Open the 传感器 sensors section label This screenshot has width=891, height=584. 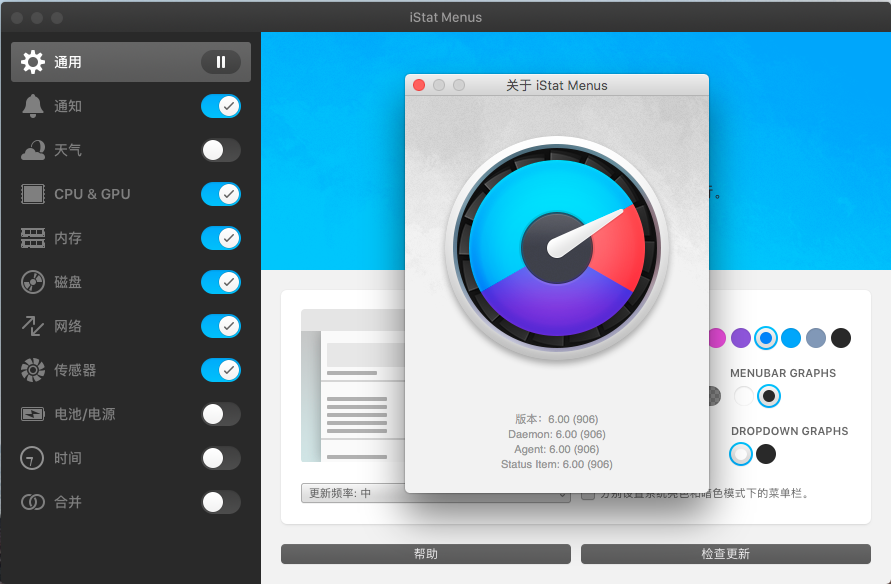coord(75,370)
